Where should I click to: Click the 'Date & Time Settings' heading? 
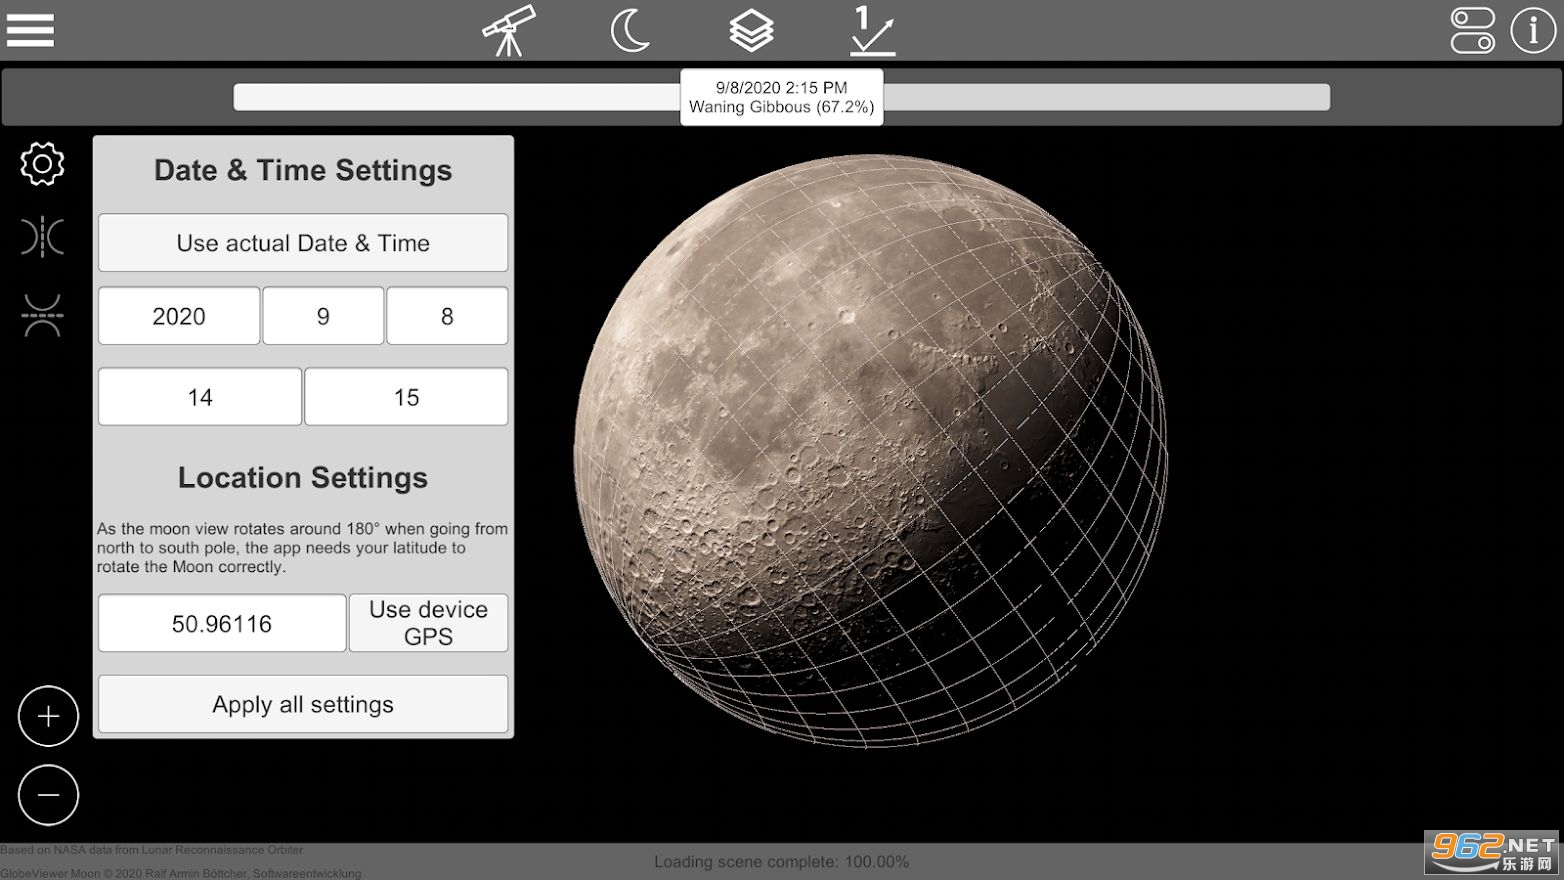tap(303, 170)
